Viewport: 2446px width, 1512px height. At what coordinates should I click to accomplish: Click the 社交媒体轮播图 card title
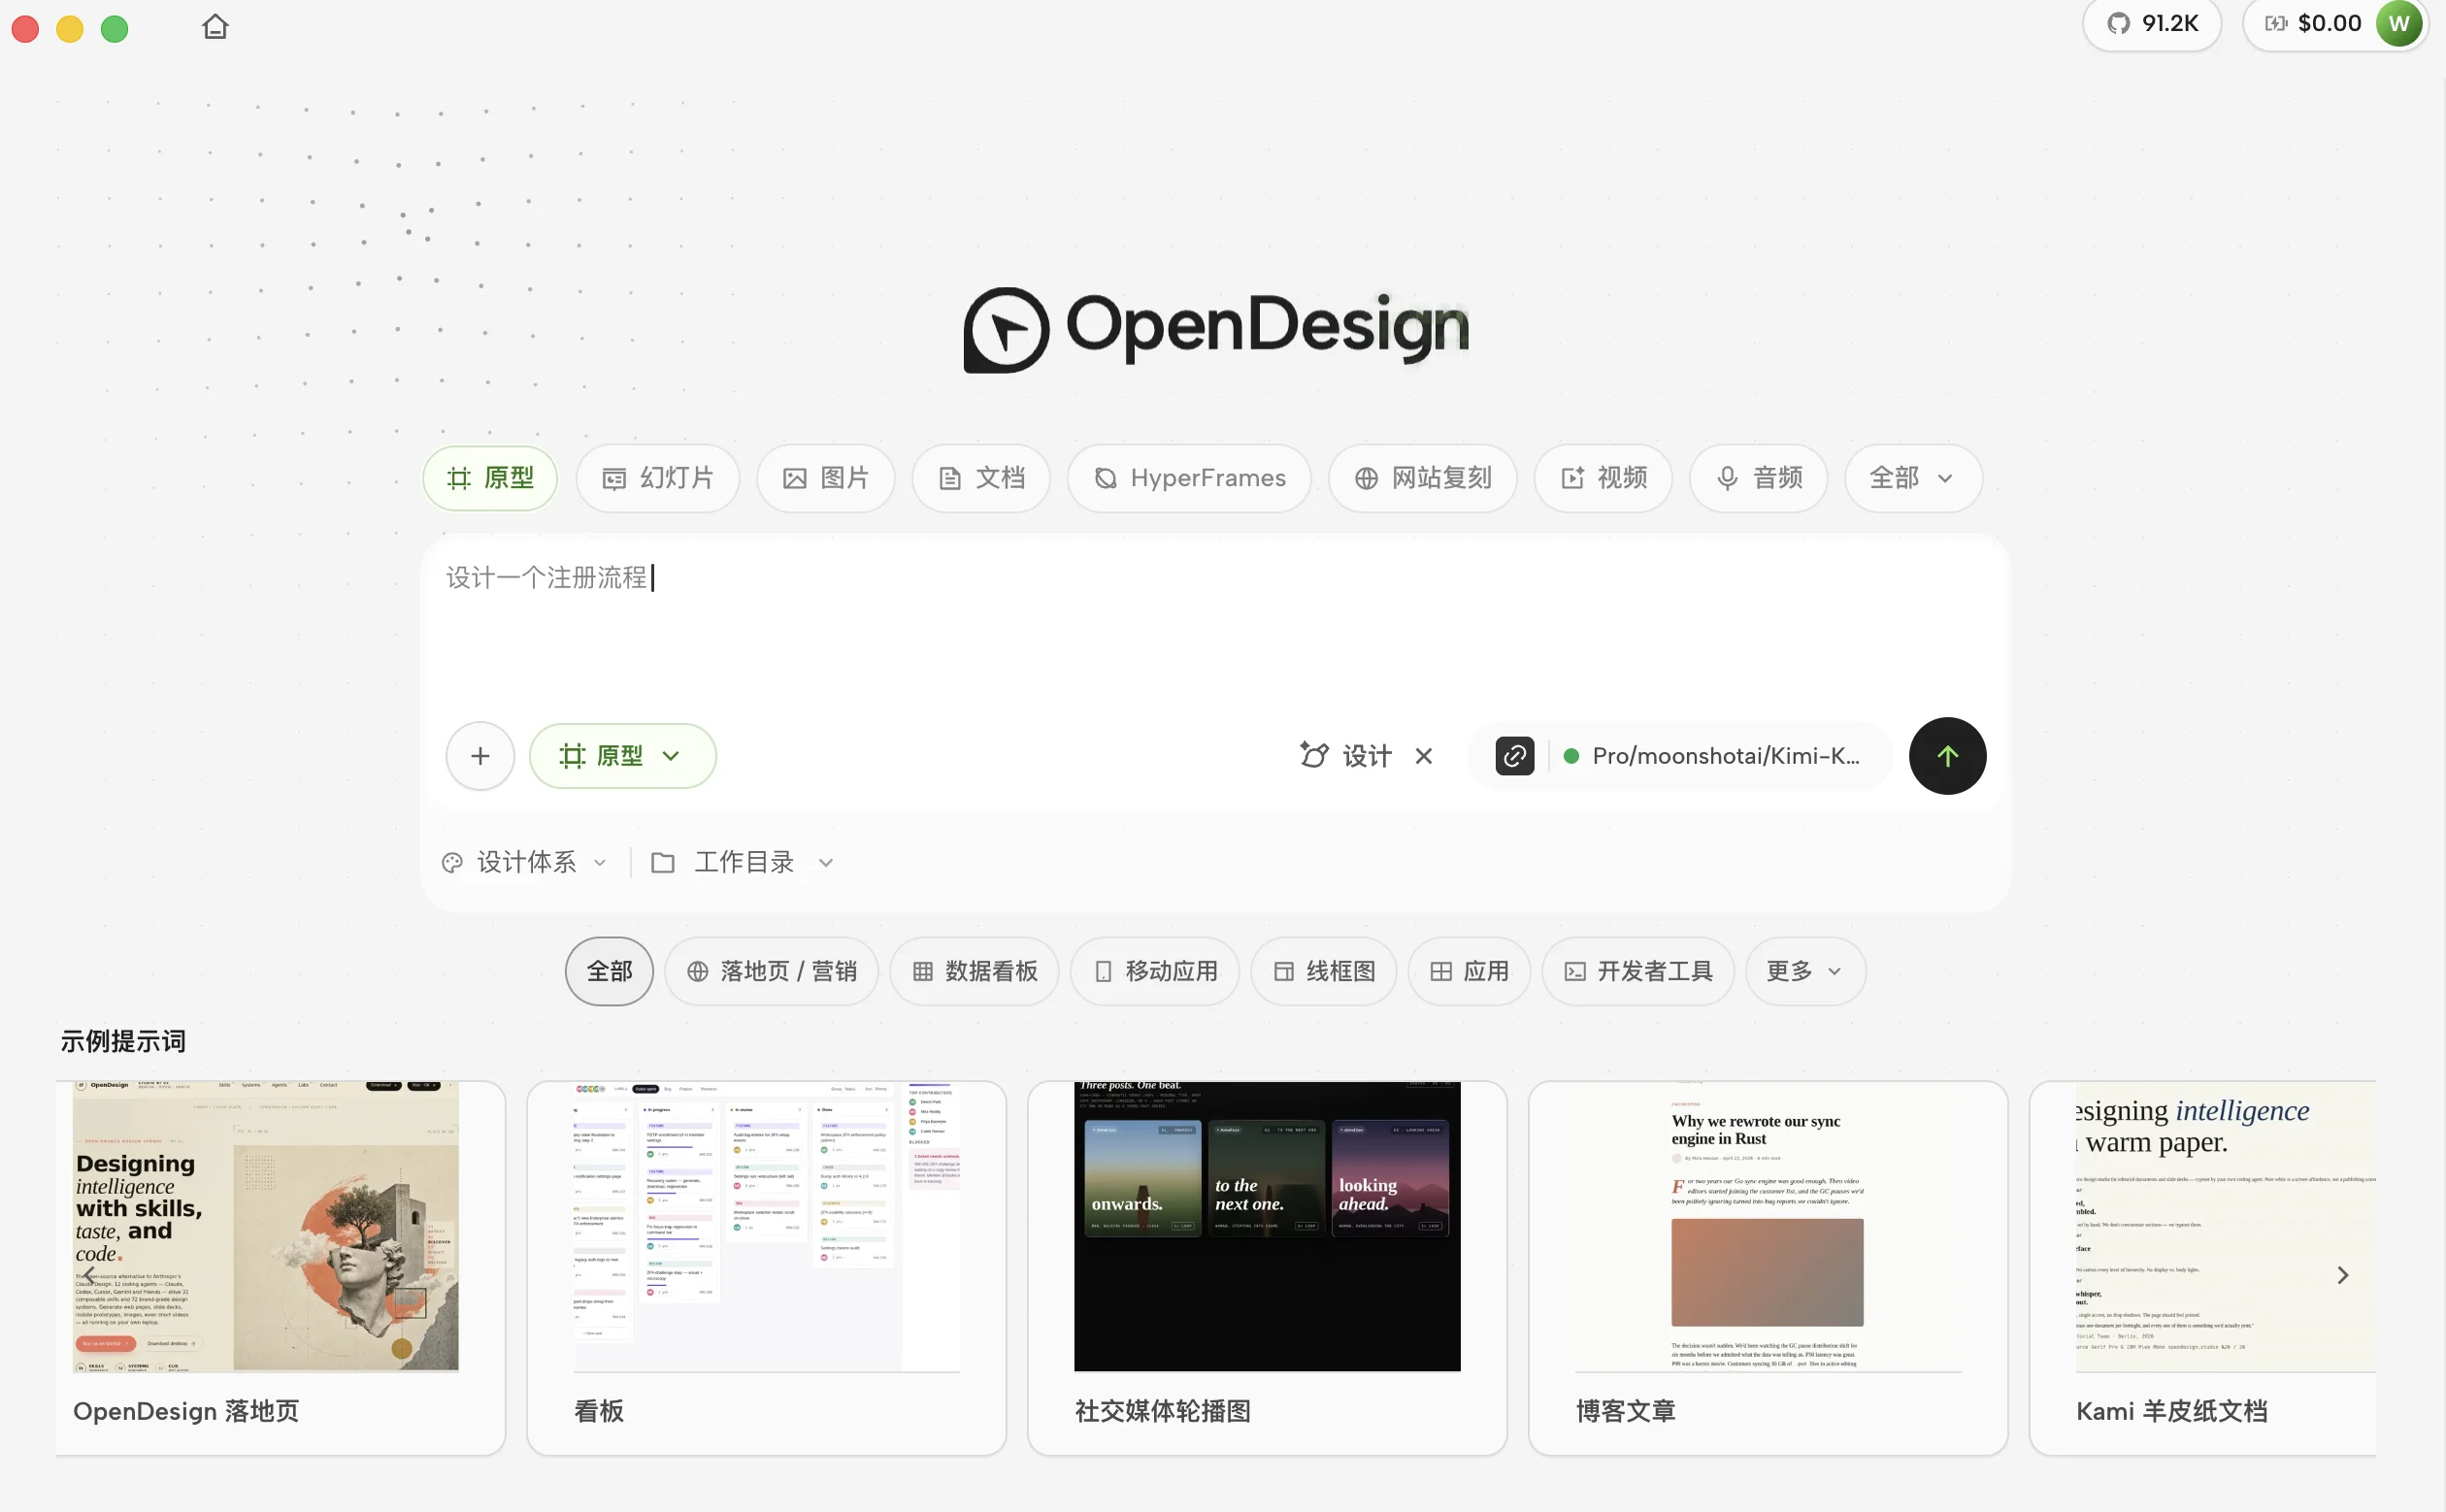[x=1162, y=1411]
